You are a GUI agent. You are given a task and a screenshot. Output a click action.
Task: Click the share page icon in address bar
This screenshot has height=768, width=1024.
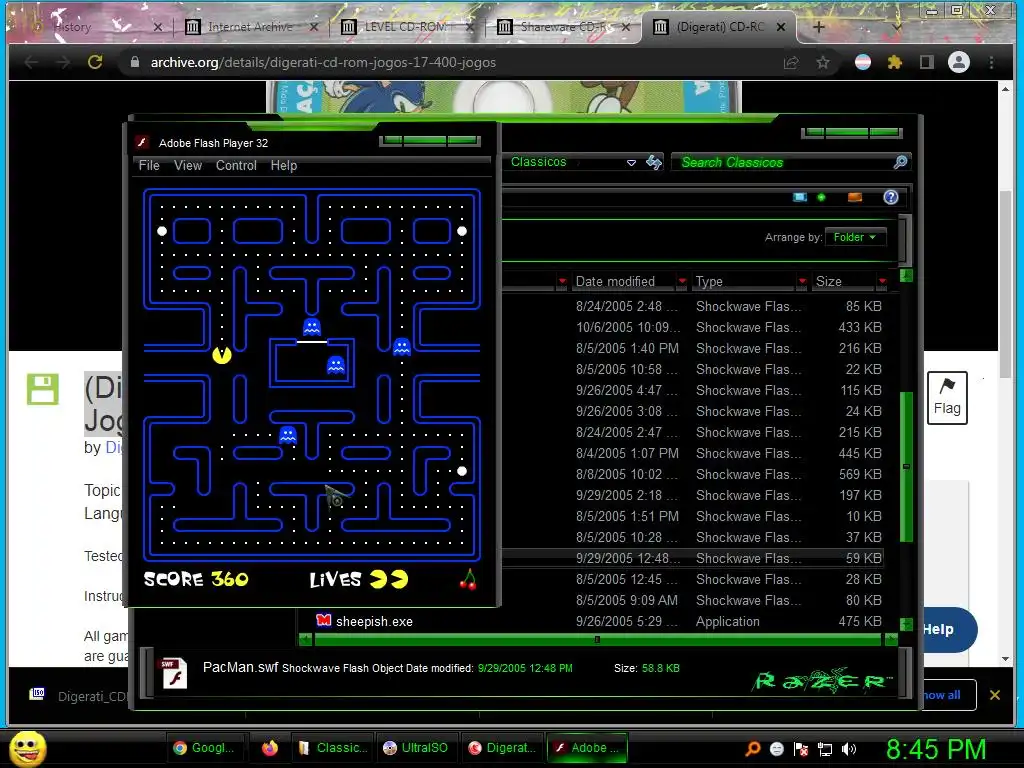(x=791, y=62)
